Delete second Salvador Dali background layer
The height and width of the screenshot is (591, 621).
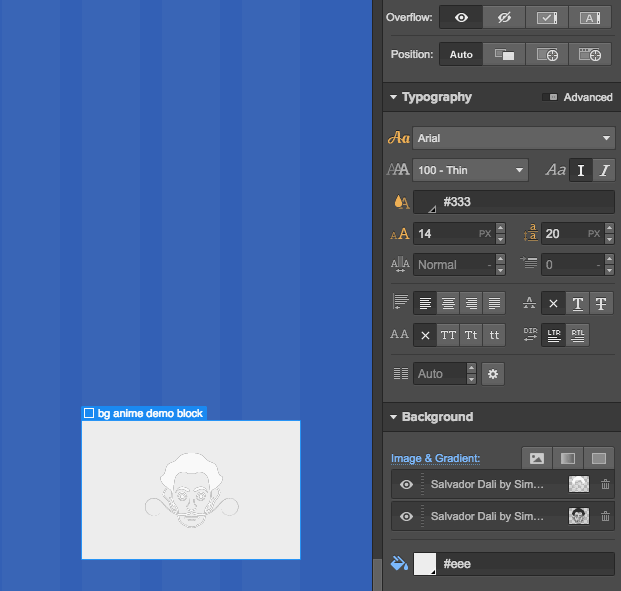(x=605, y=516)
